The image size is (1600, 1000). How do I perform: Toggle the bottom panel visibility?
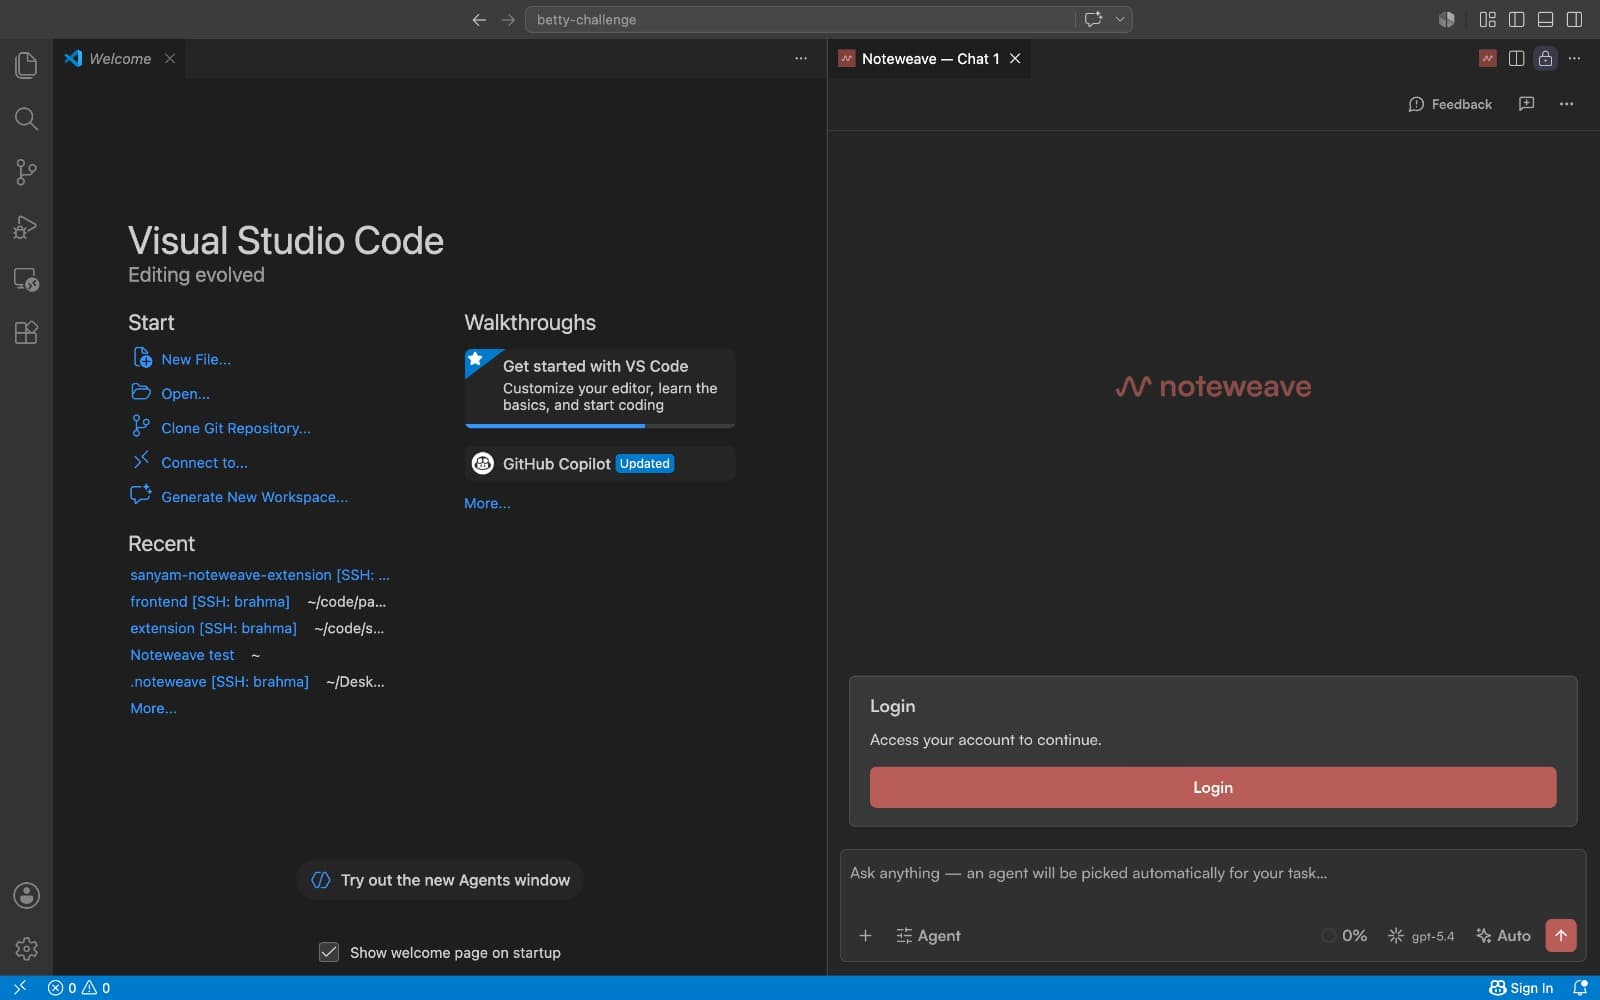coord(1545,19)
